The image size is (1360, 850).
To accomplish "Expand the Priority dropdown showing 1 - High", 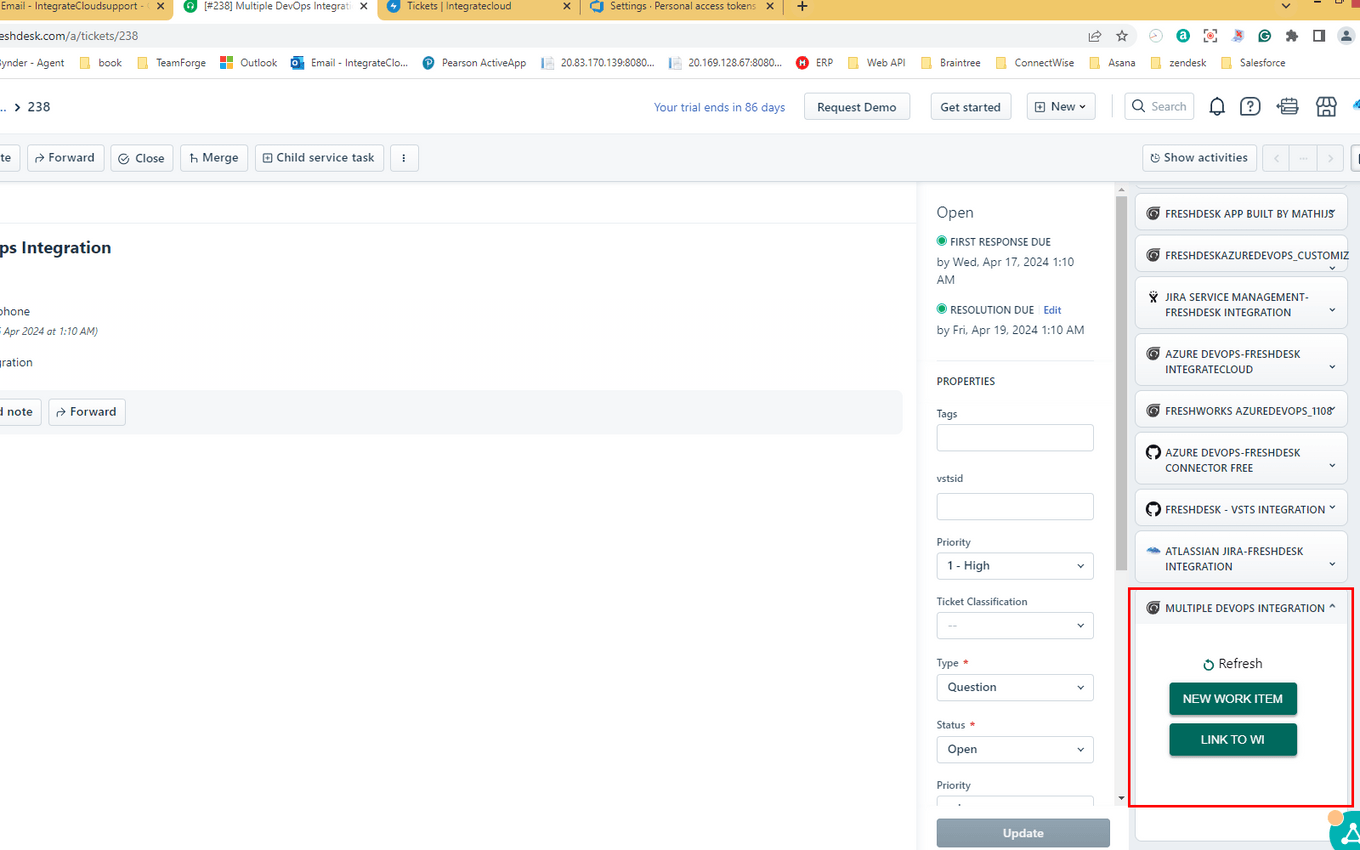I will 1014,566.
